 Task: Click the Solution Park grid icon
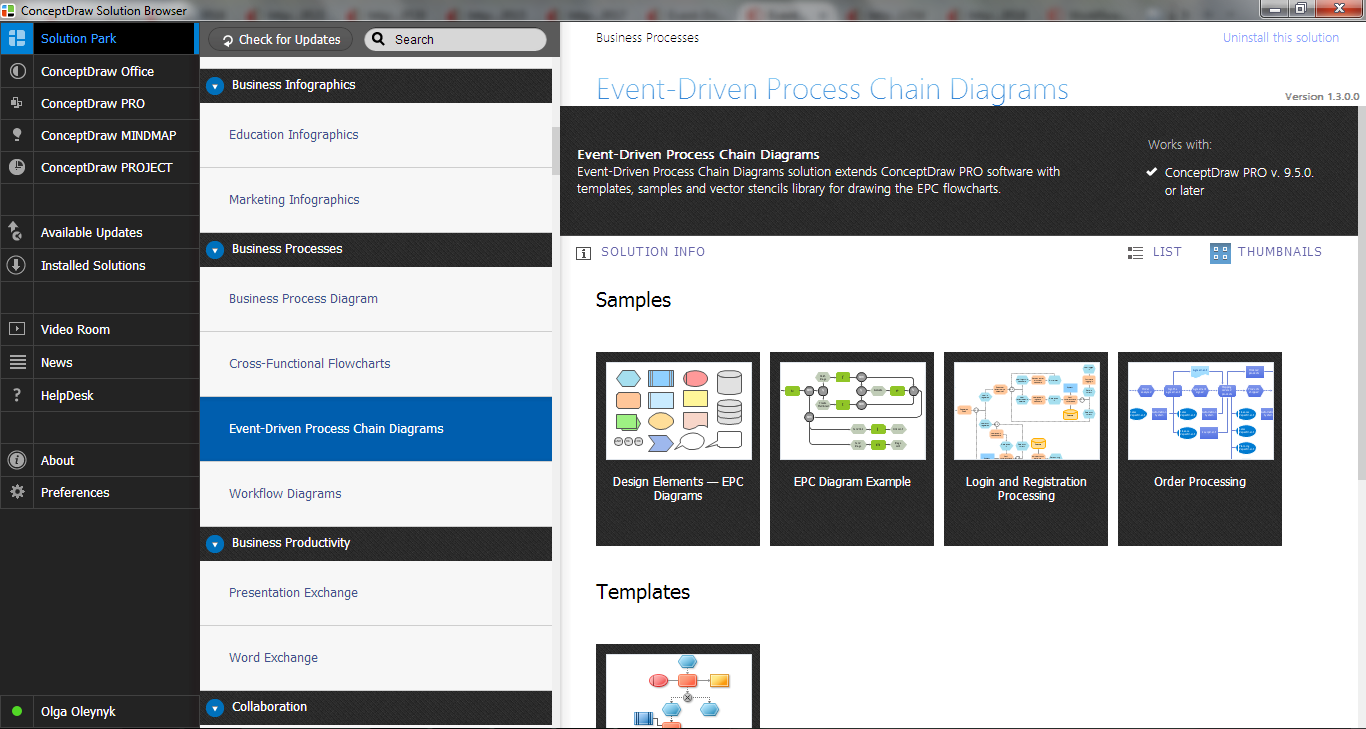(16, 39)
